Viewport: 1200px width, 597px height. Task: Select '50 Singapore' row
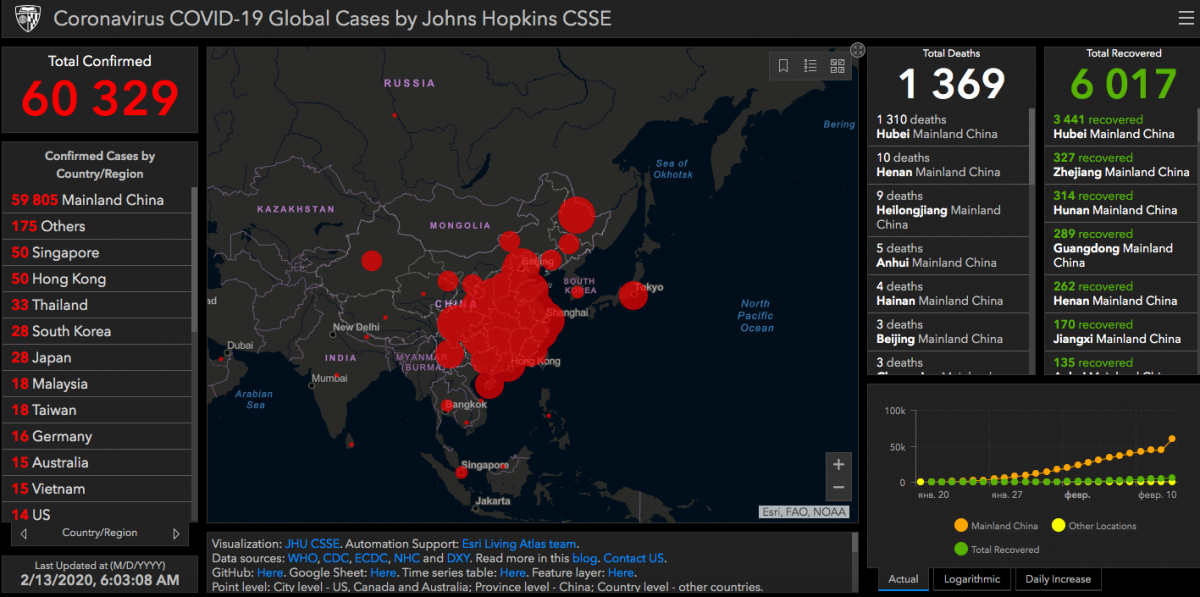pyautogui.click(x=98, y=253)
